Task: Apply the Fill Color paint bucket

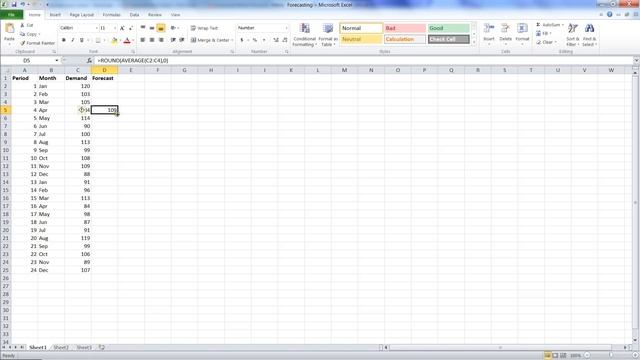Action: click(x=115, y=40)
